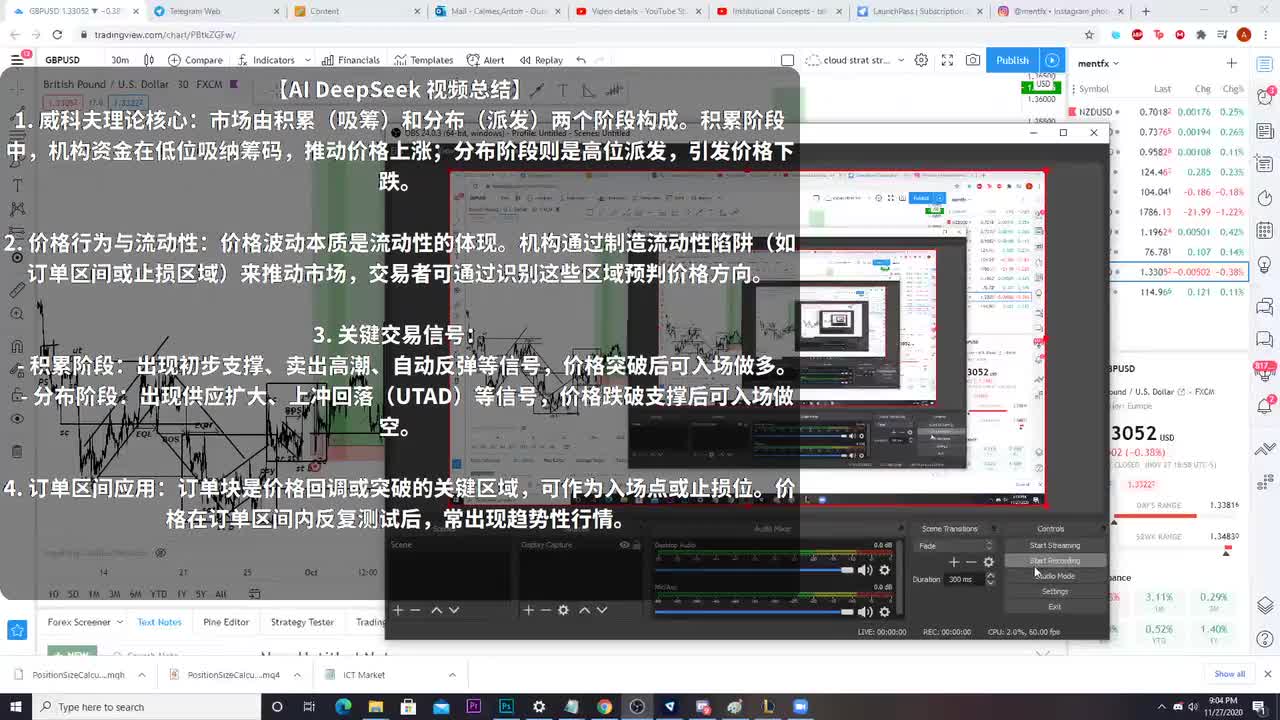This screenshot has width=1280, height=720.
Task: Select the layout square icon
Action: (x=787, y=60)
